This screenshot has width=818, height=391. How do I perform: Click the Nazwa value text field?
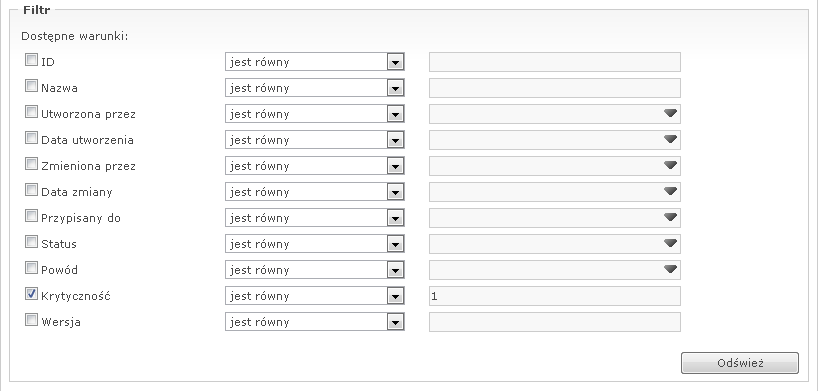tap(555, 88)
